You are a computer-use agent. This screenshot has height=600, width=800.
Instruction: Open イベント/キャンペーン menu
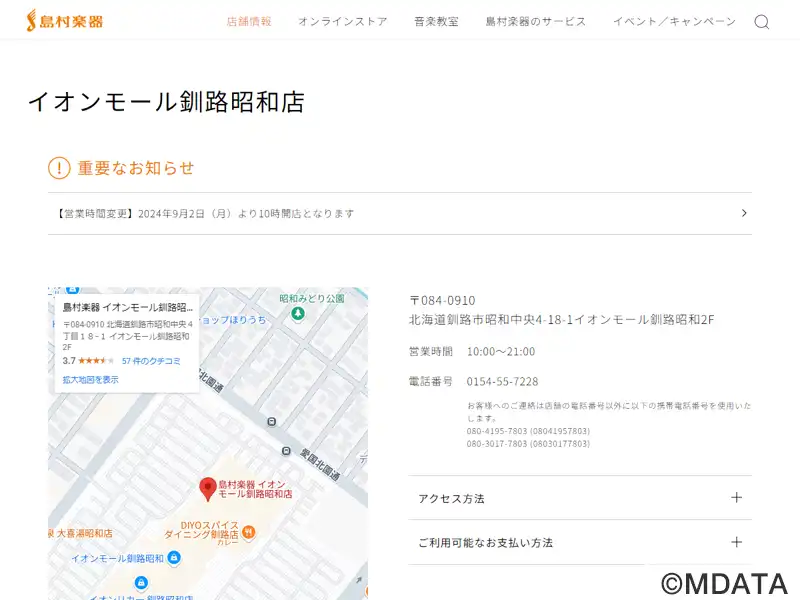(674, 21)
